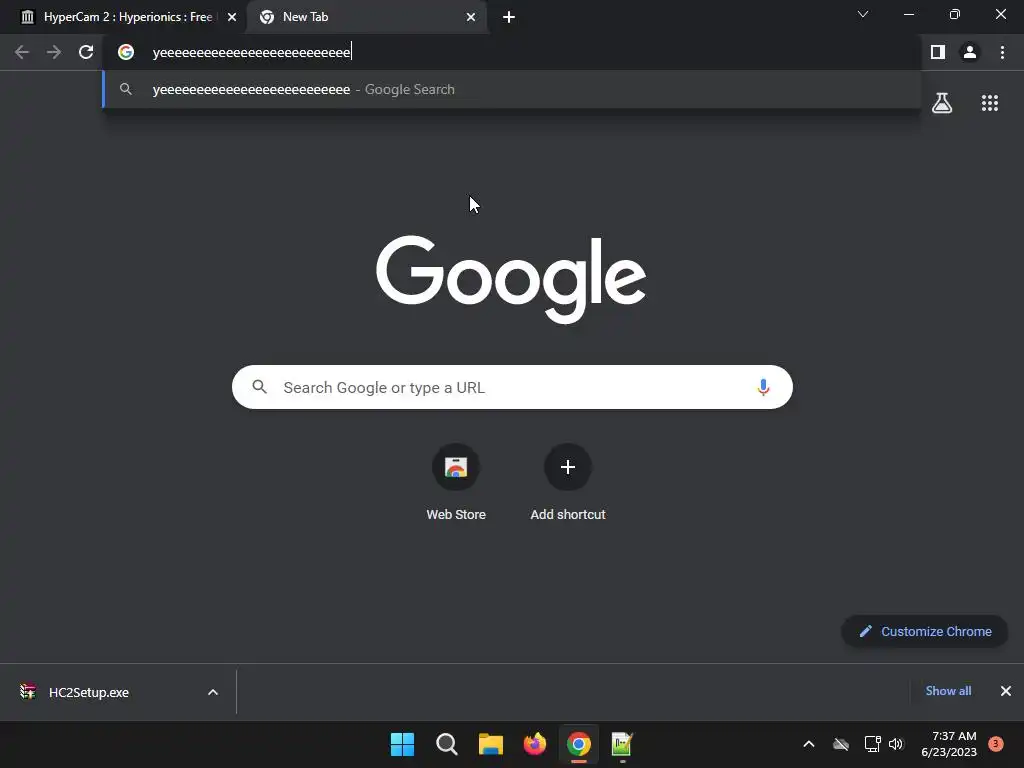Open Firefox from the taskbar
The width and height of the screenshot is (1024, 768).
535,744
